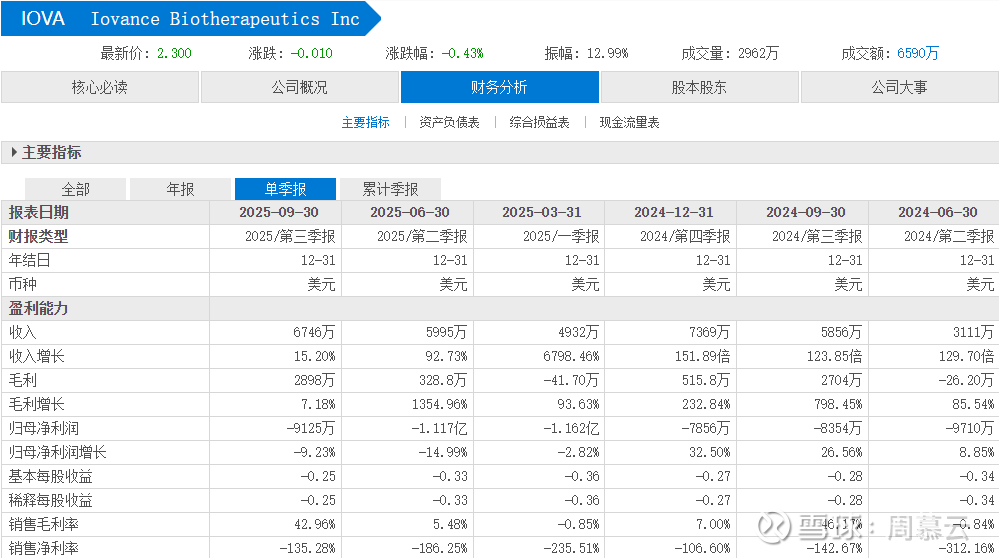This screenshot has height=558, width=999.
Task: Click the 毛利增长 row label
Action: point(36,404)
